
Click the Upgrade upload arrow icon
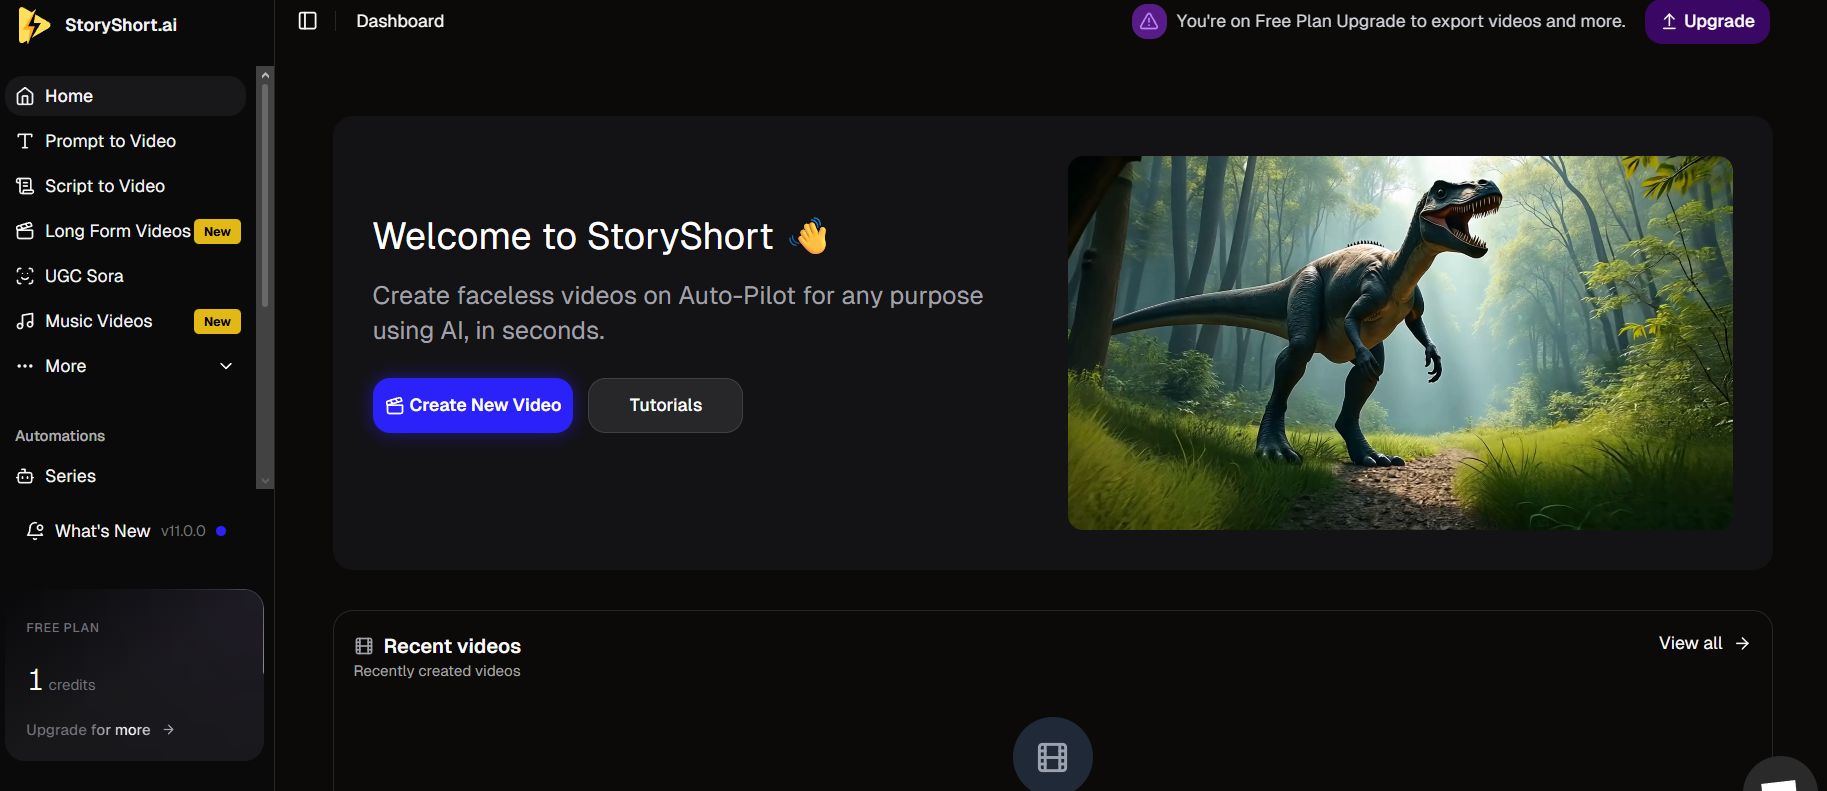(x=1669, y=21)
